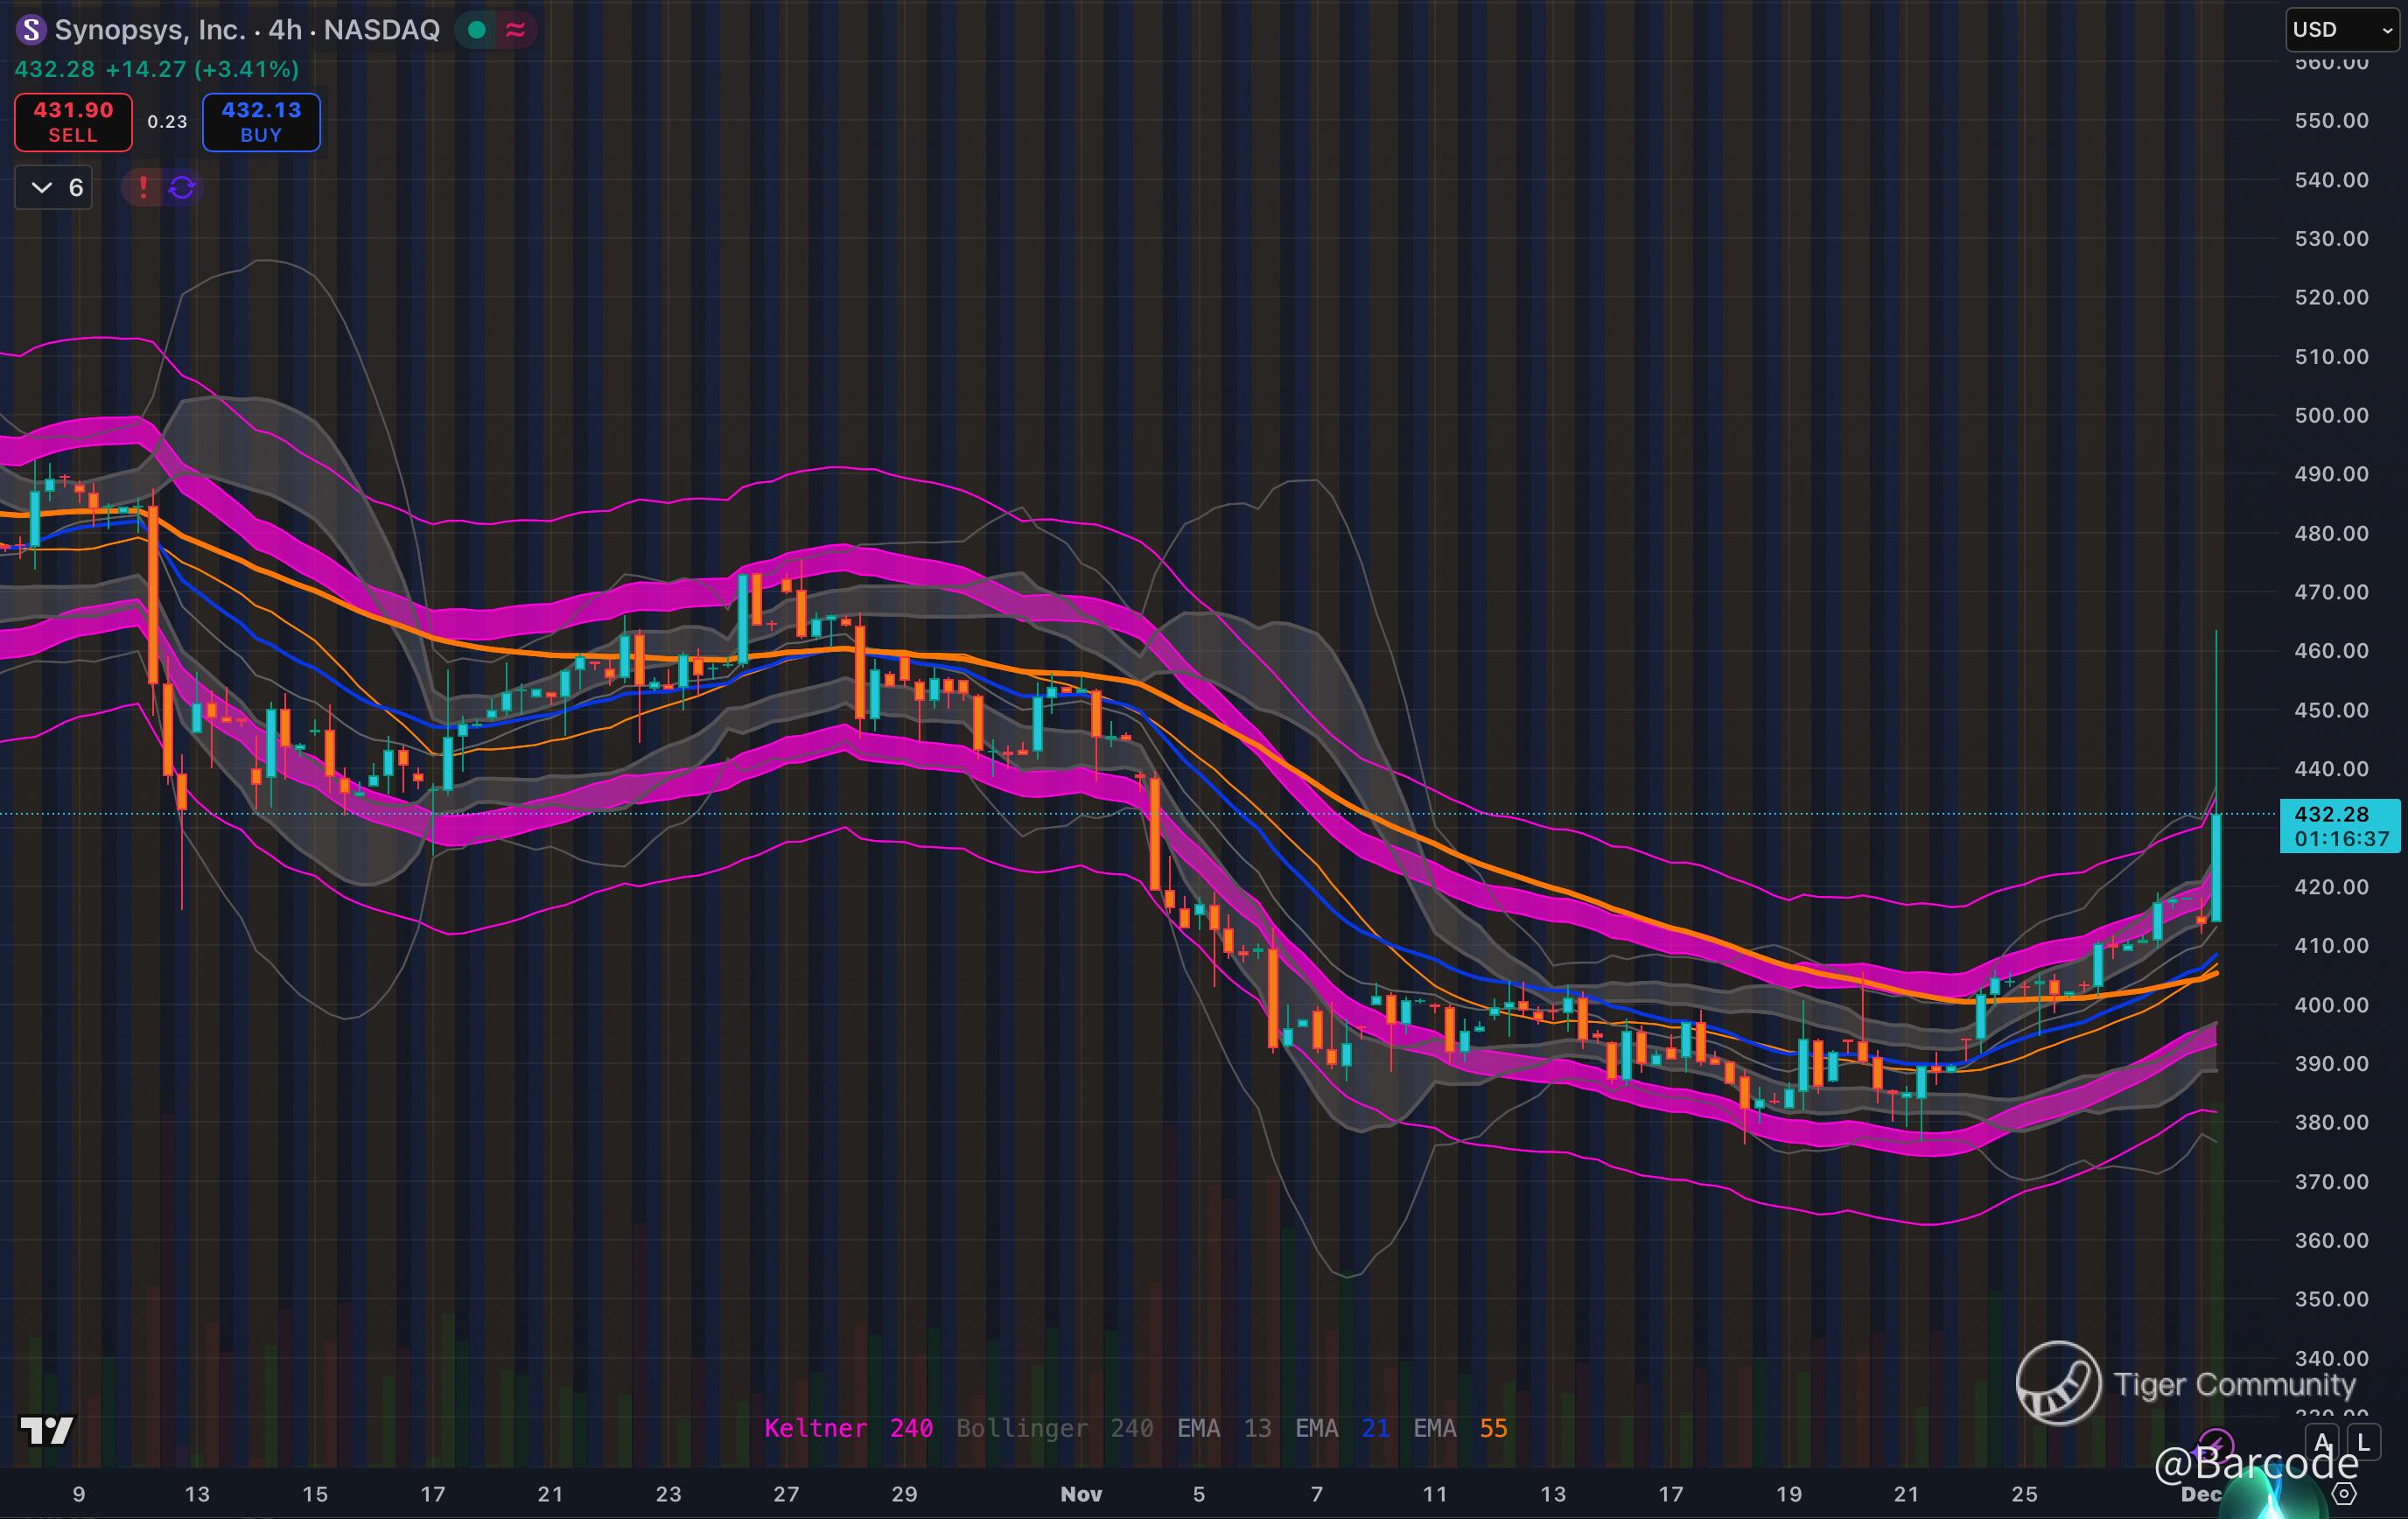Click the red exclamation warning icon

point(143,187)
